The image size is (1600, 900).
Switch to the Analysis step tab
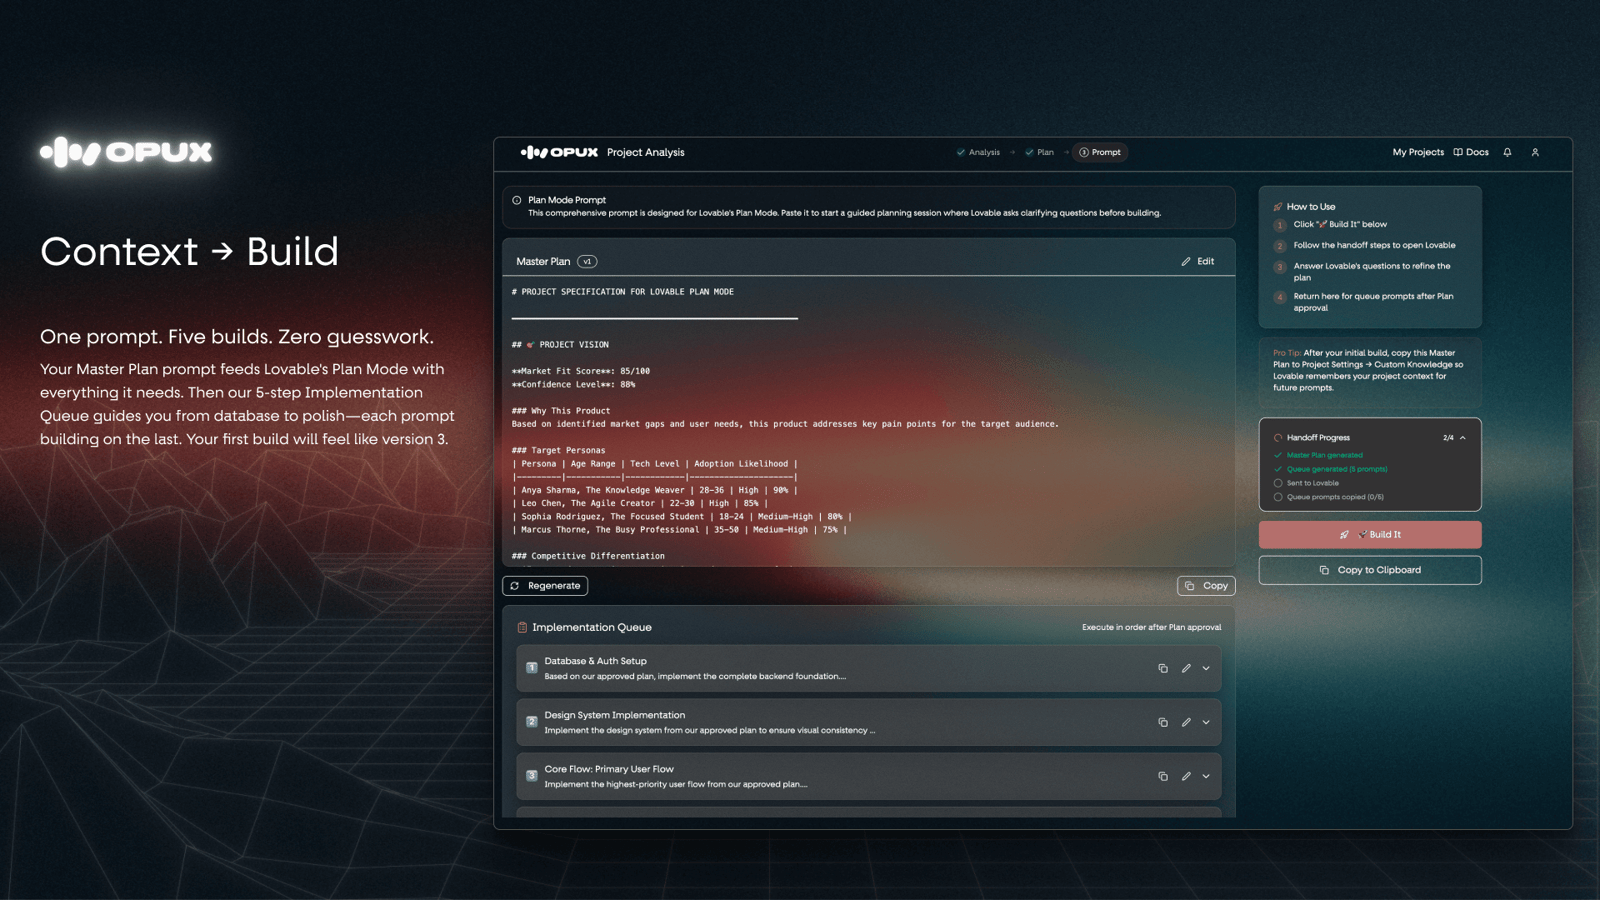click(x=978, y=153)
